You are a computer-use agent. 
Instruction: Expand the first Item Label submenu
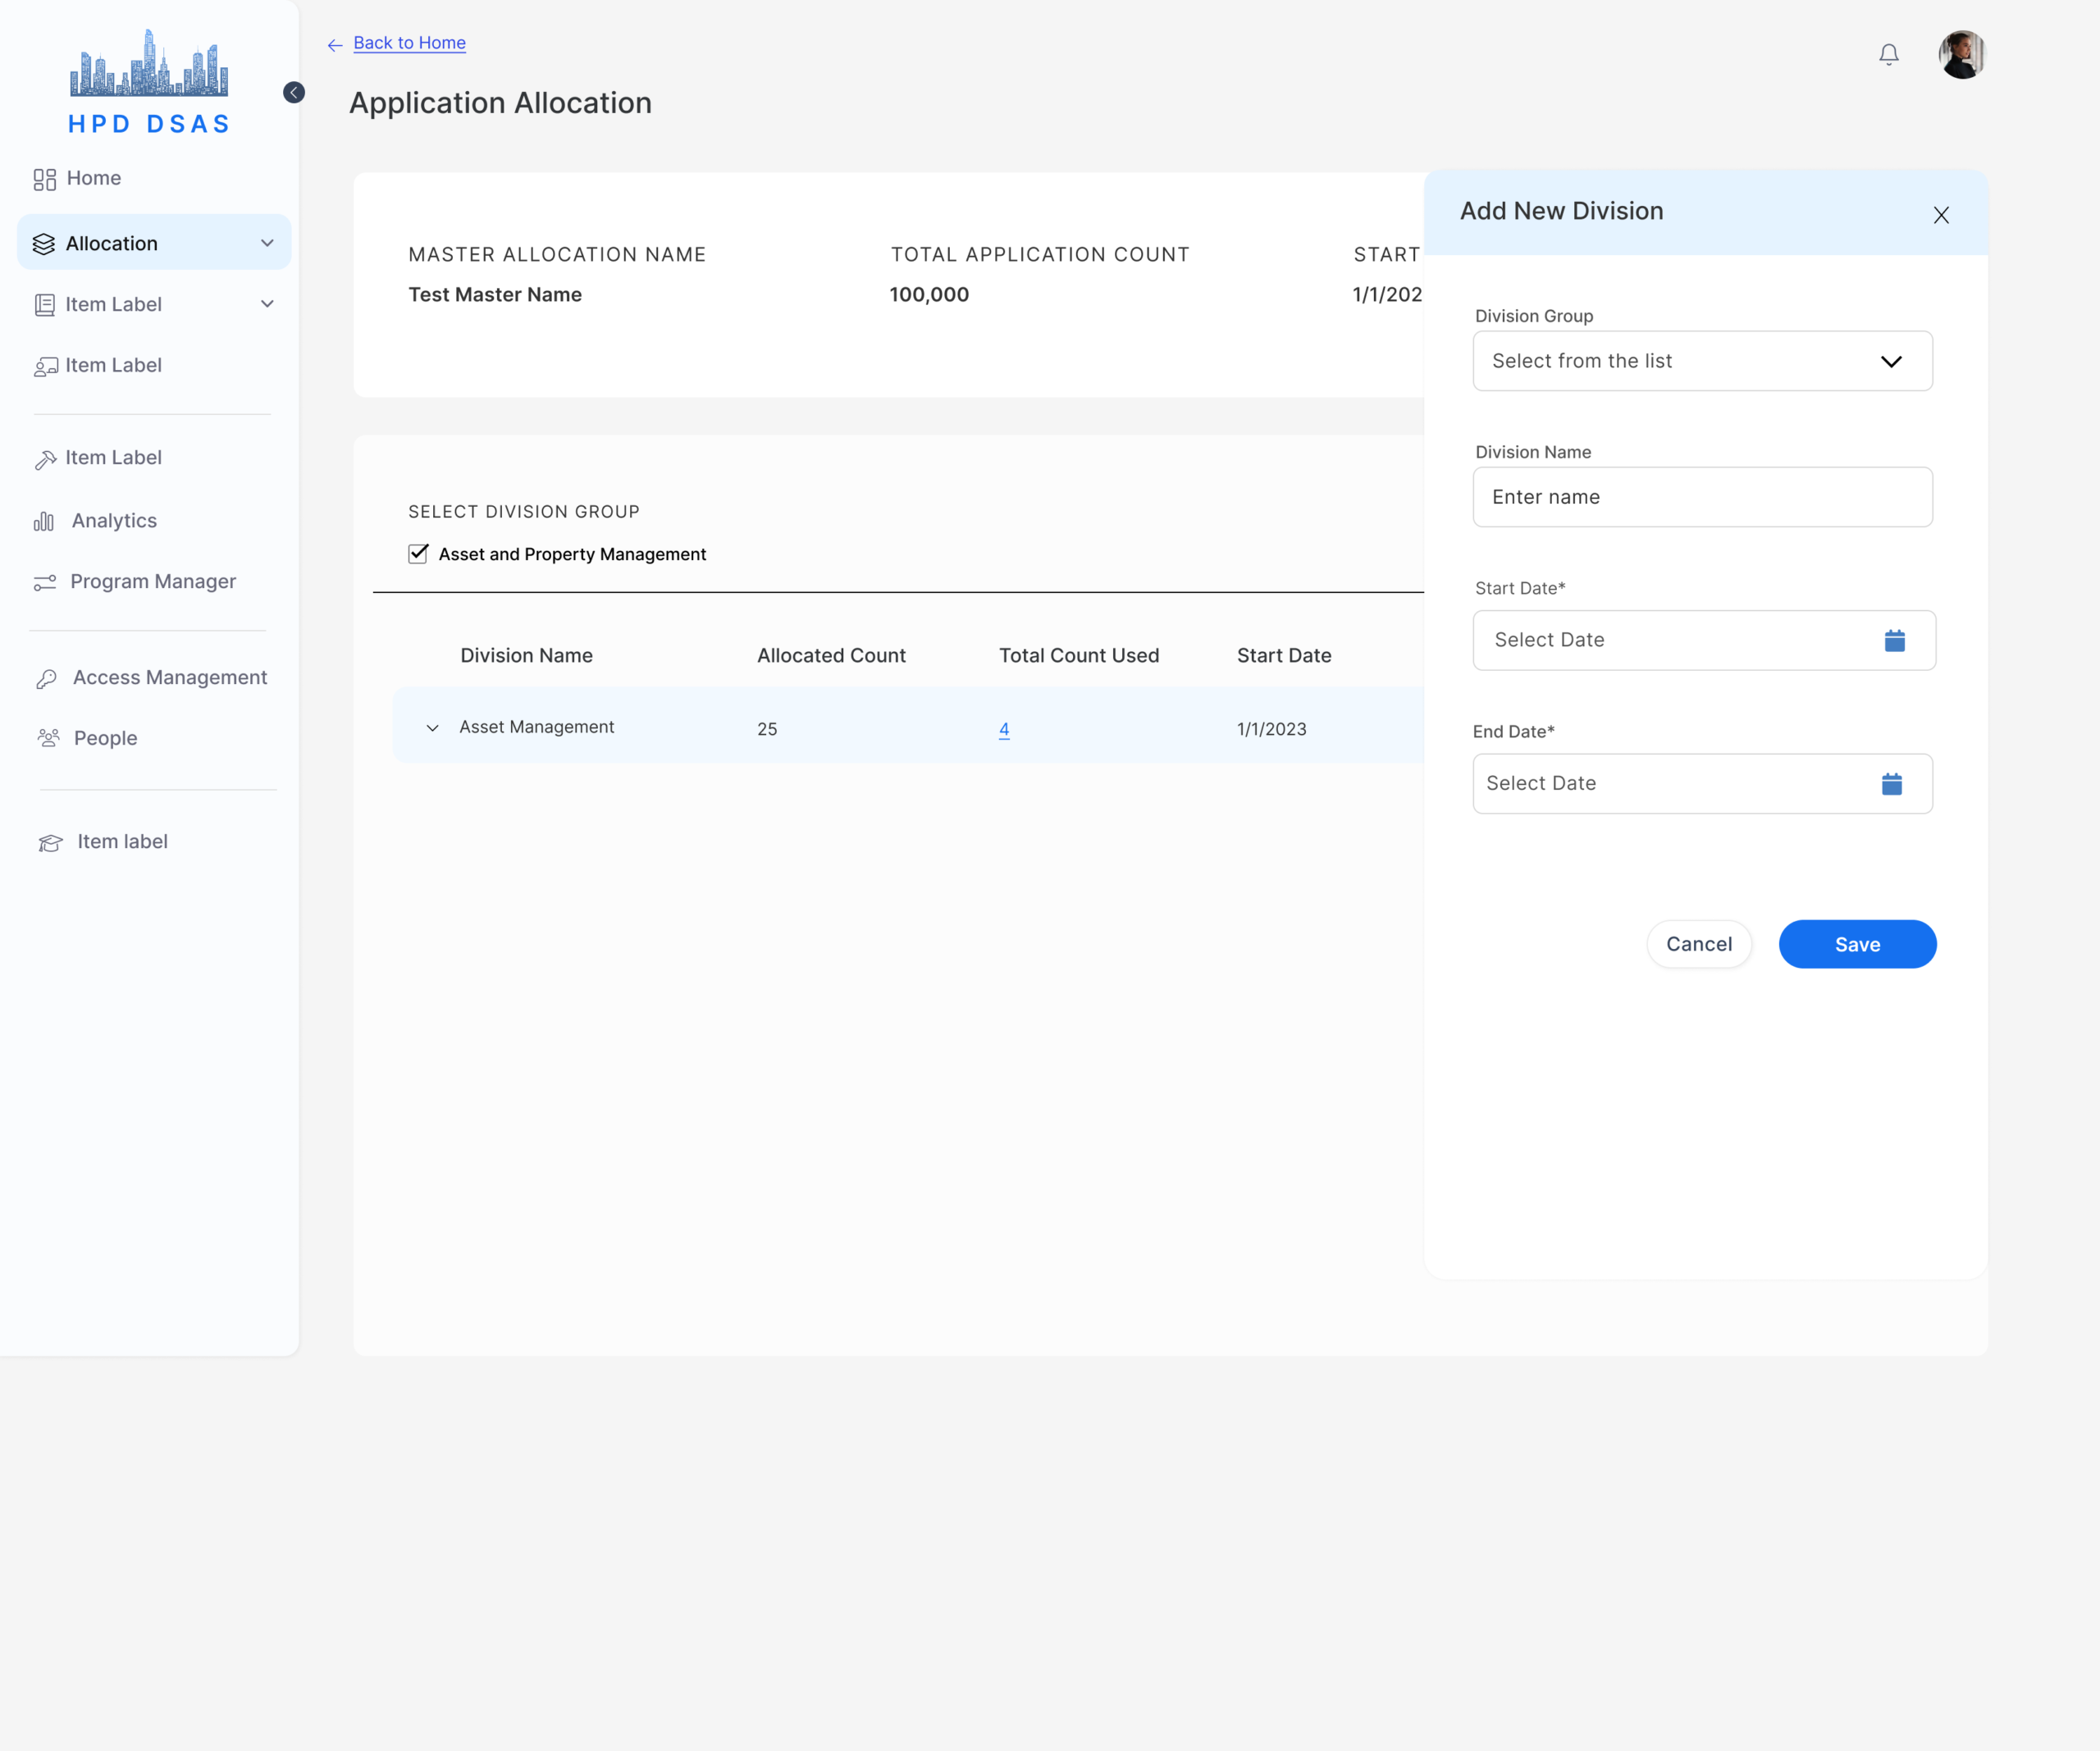pos(267,304)
